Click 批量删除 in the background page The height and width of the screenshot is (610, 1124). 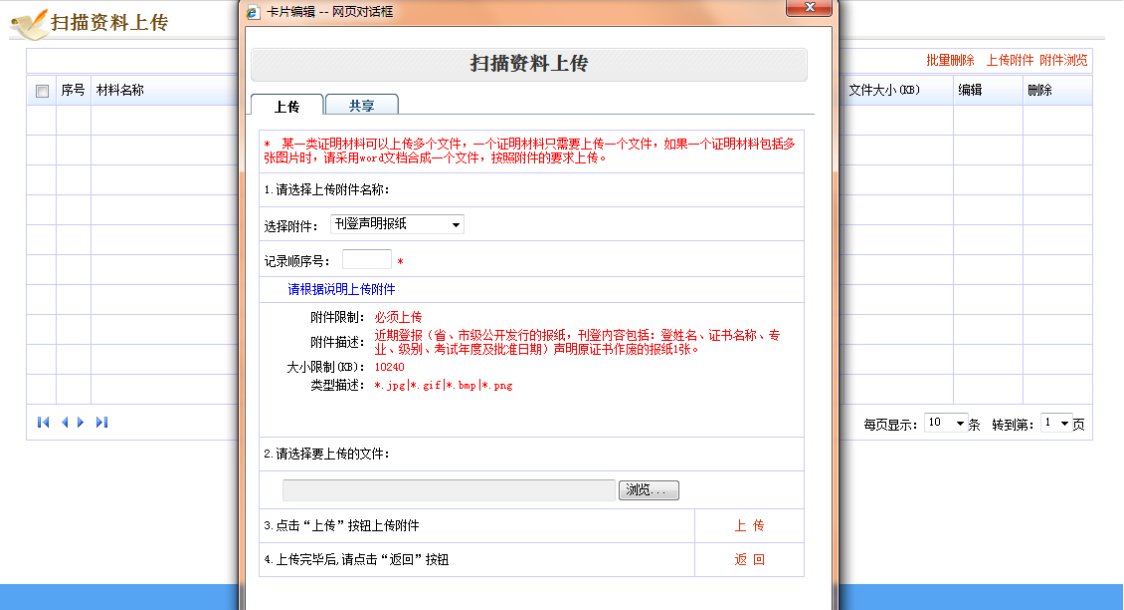[x=950, y=60]
